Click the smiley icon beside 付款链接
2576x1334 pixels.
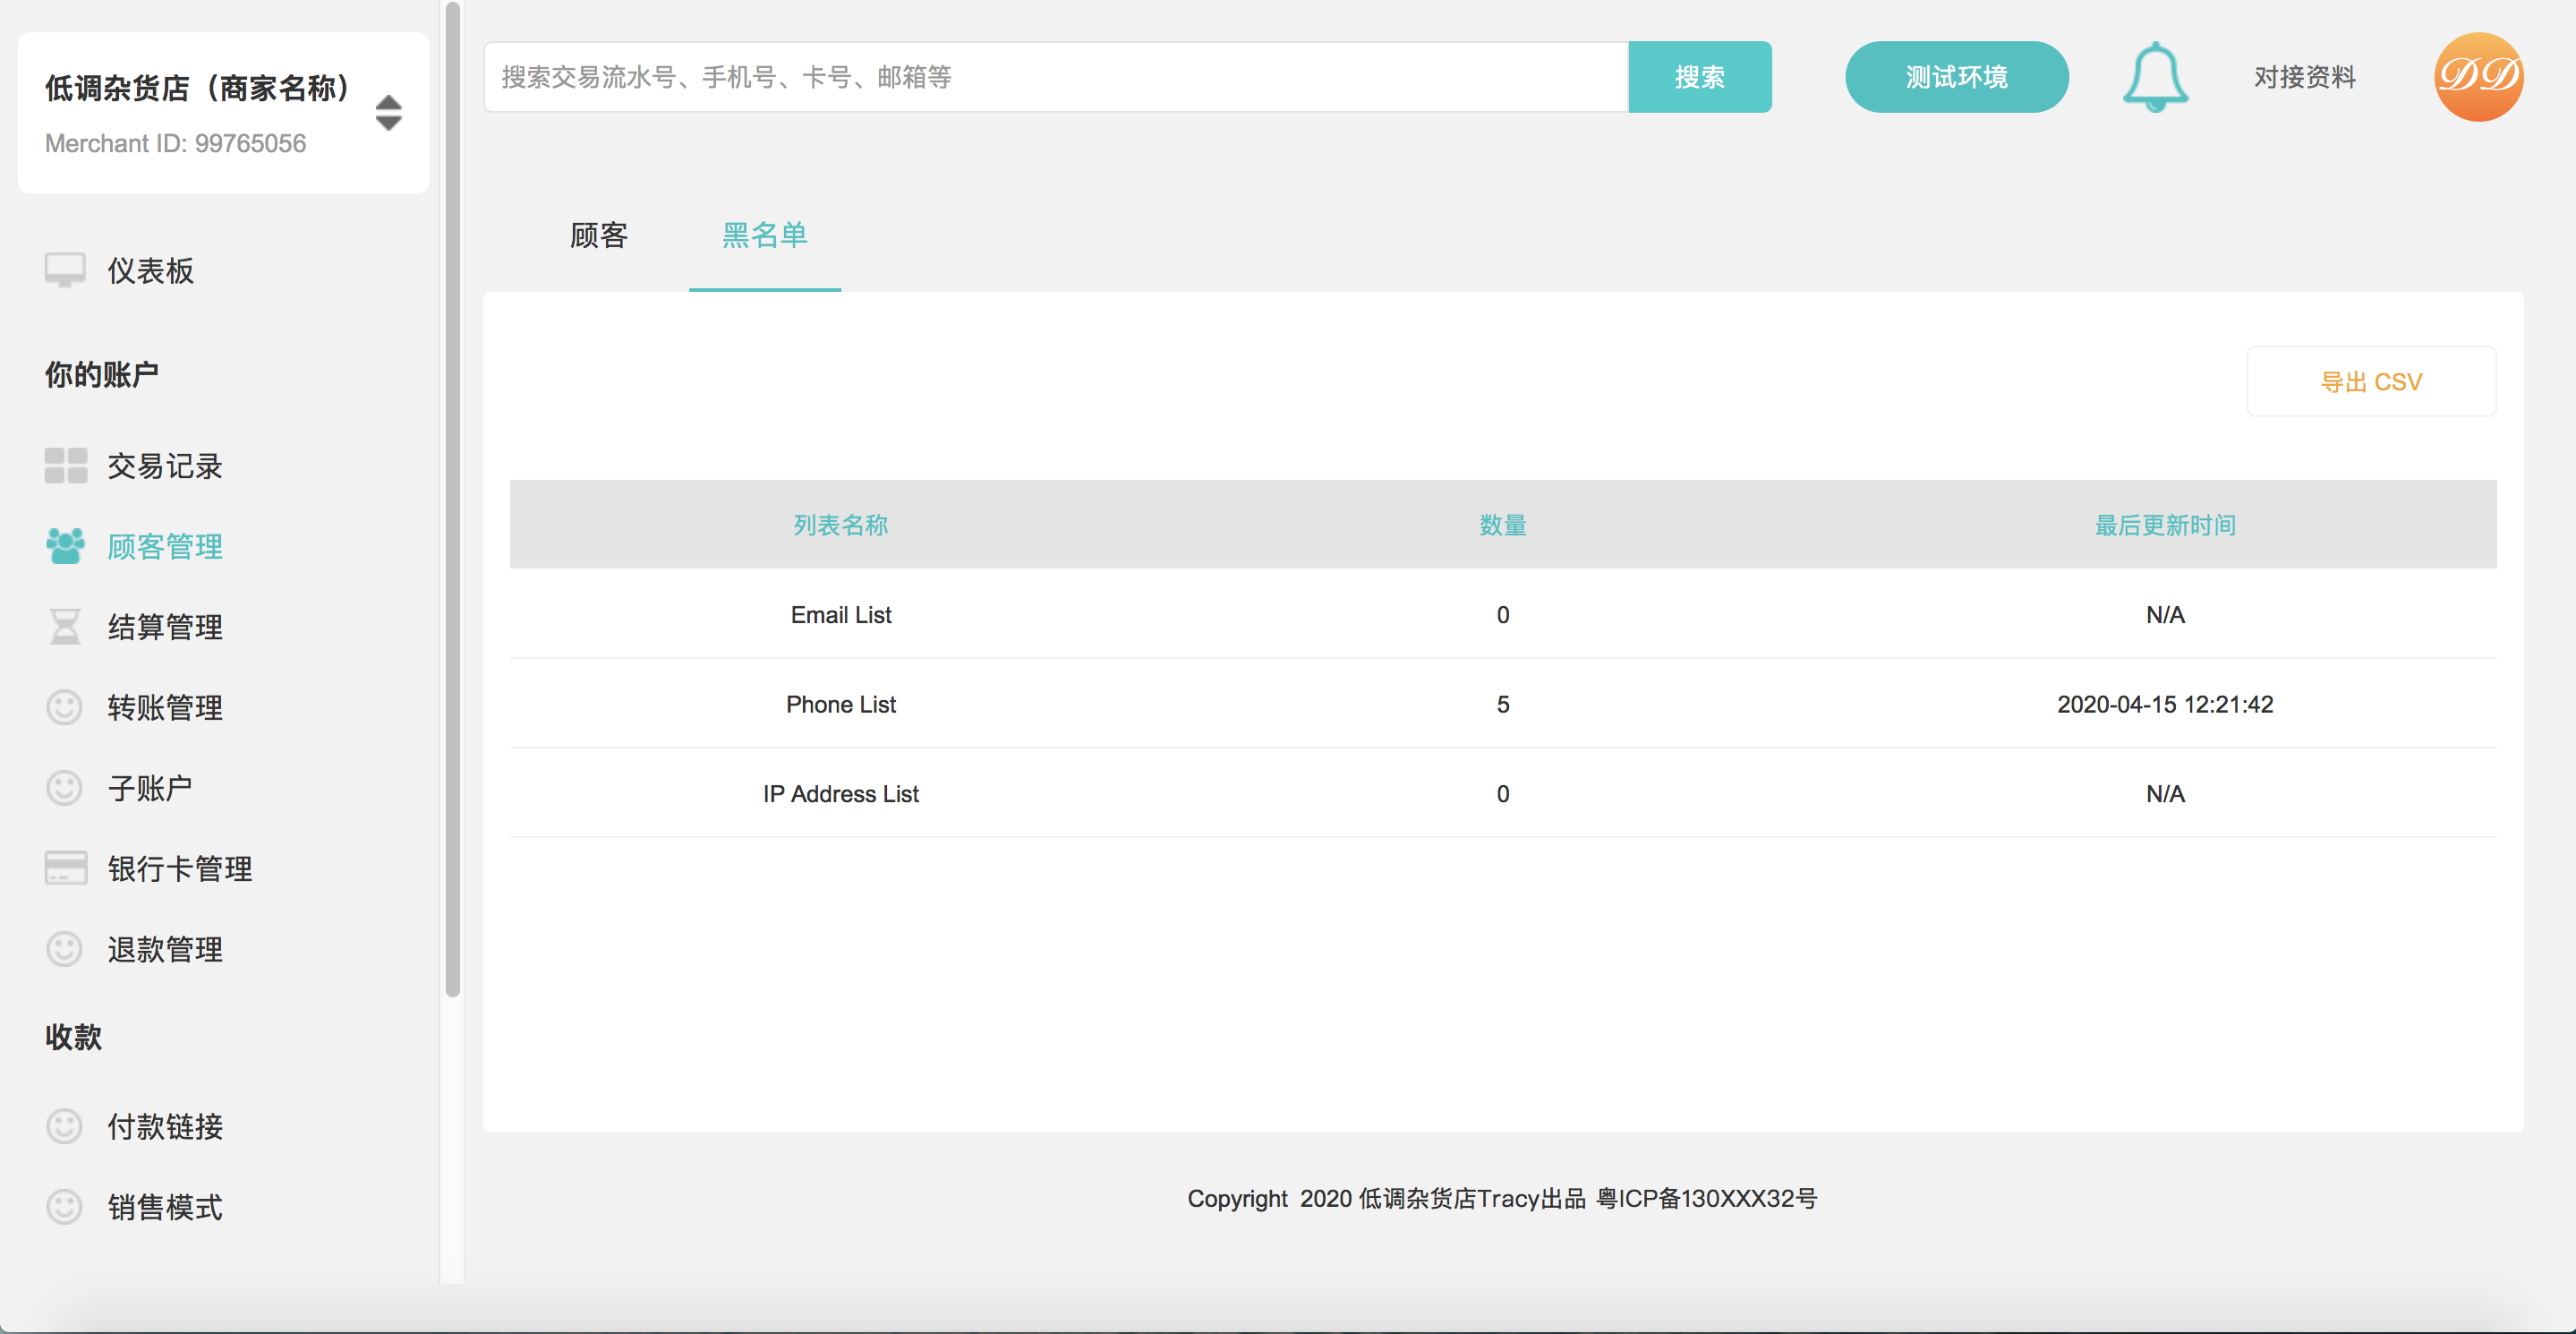pyautogui.click(x=65, y=1126)
